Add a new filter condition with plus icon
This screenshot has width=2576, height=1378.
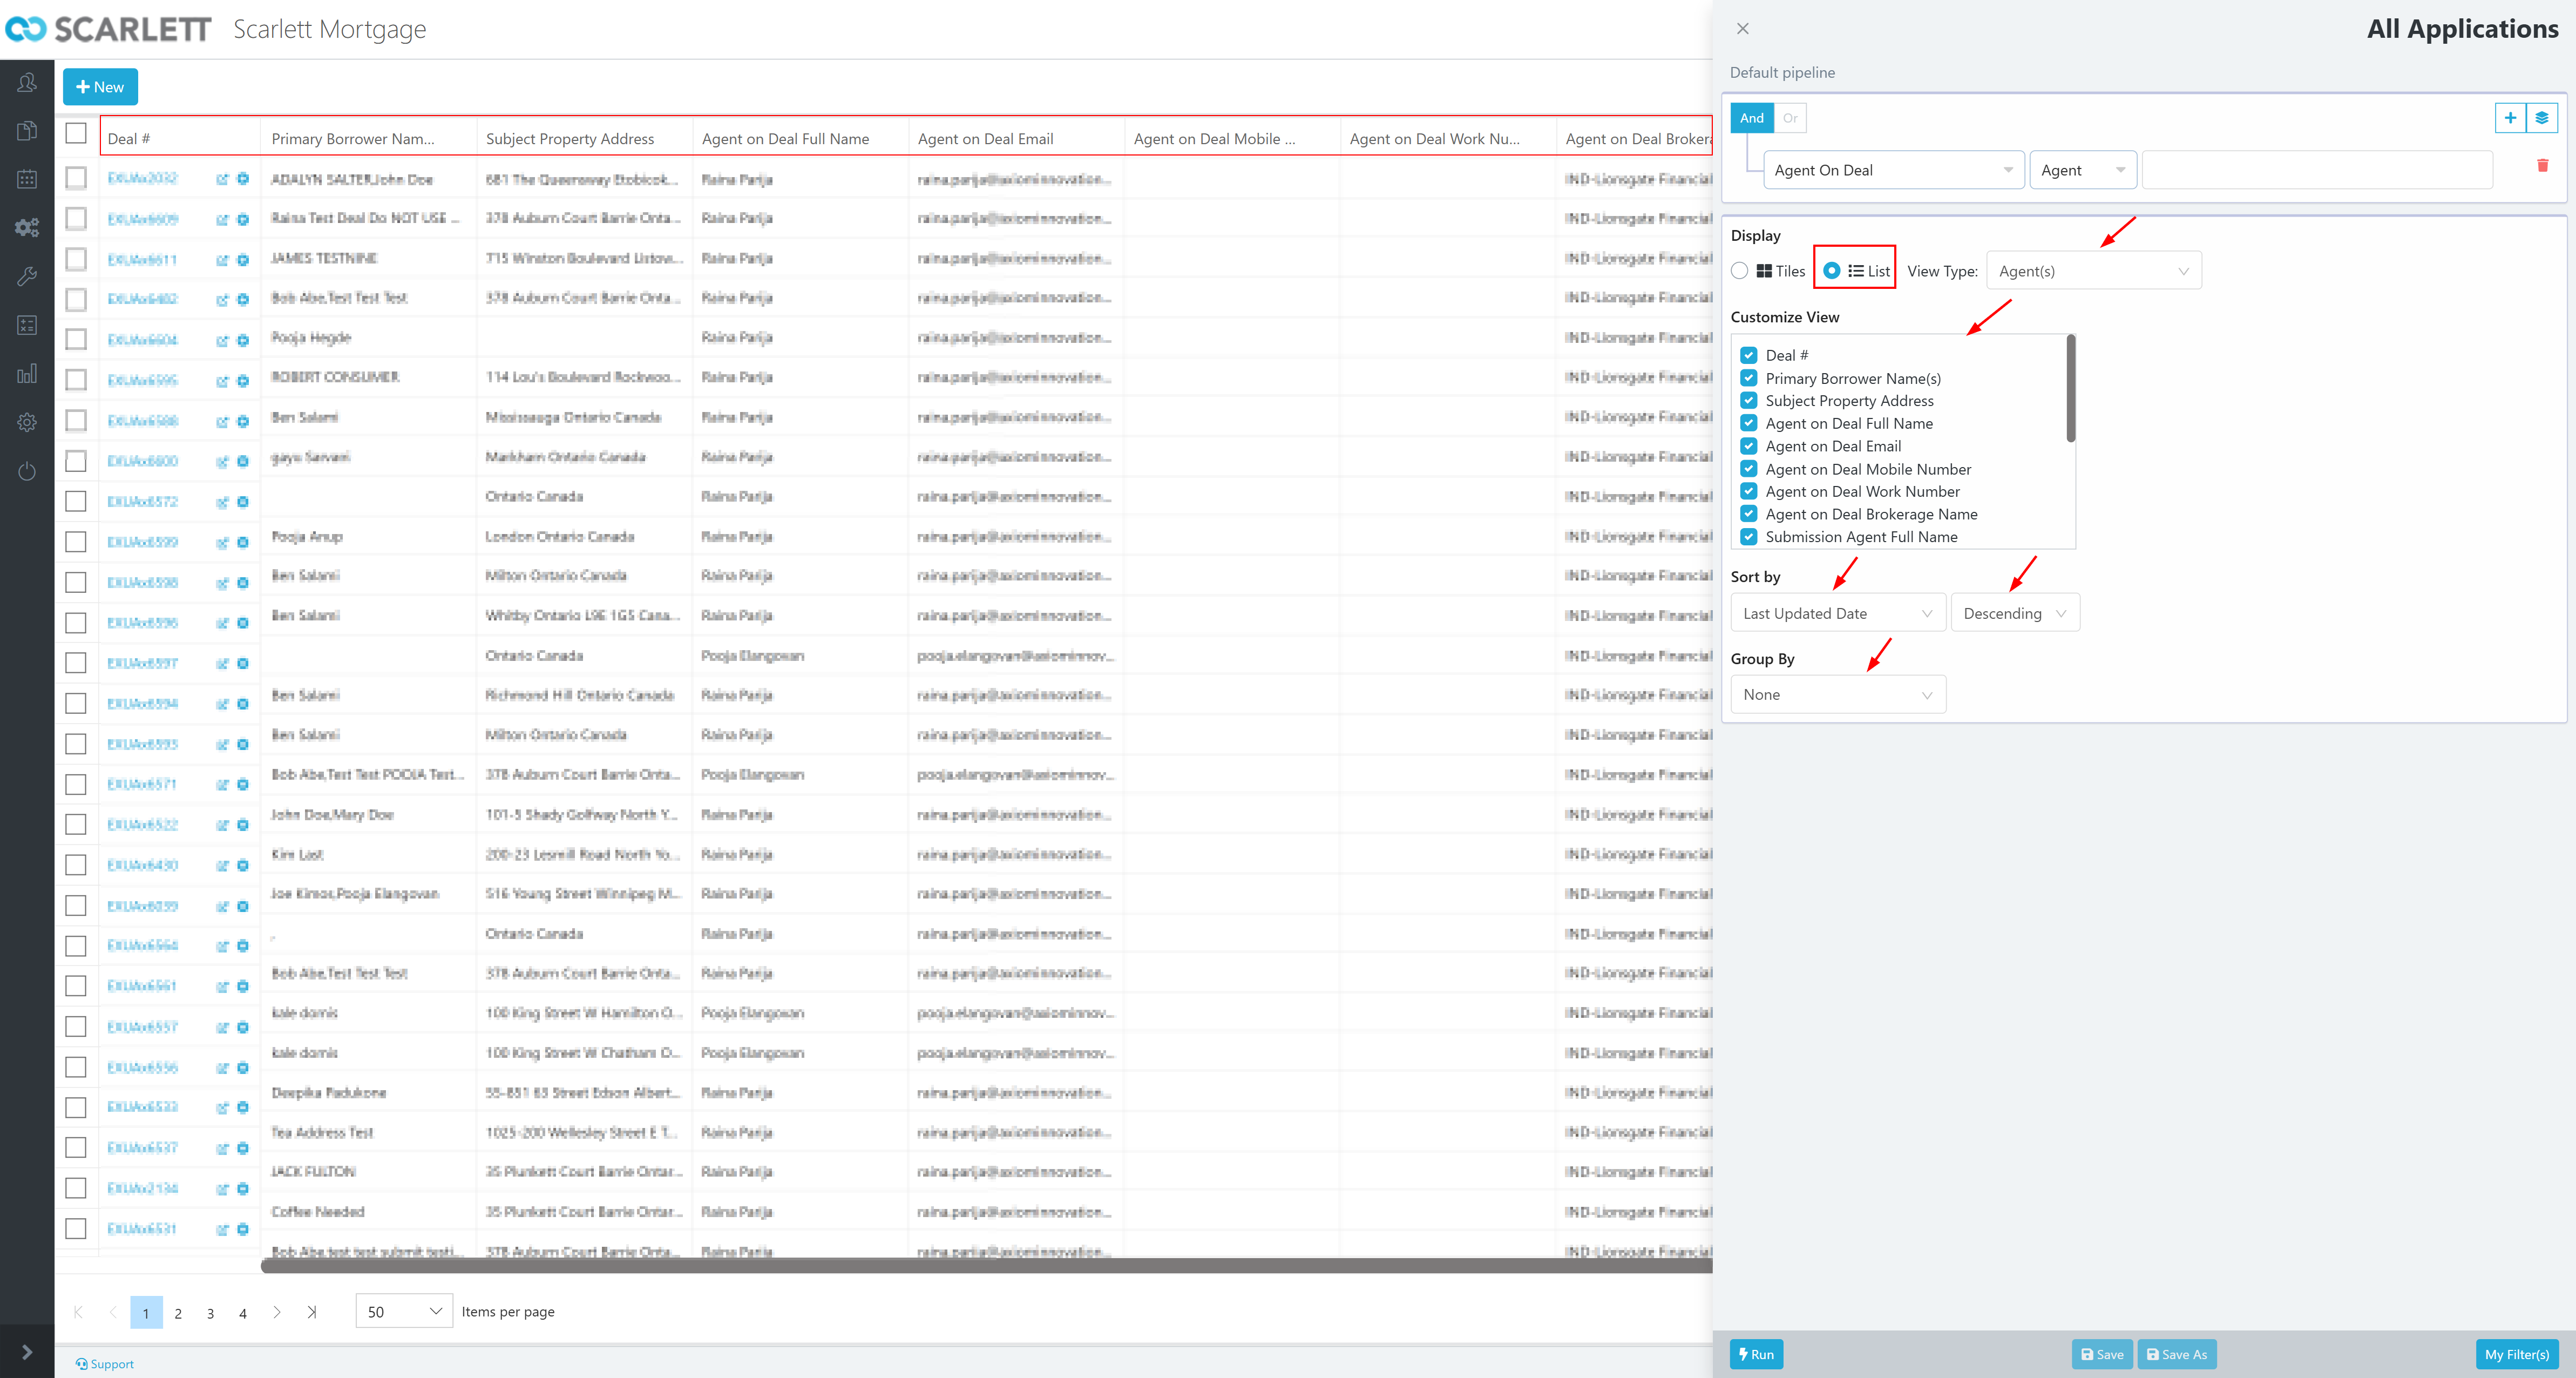(x=2510, y=118)
